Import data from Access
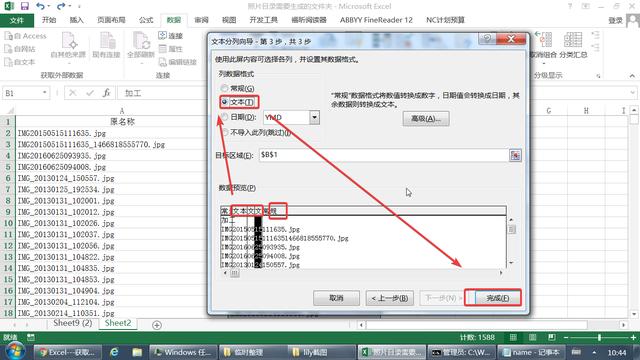Image resolution: width=640 pixels, height=360 pixels. point(25,36)
